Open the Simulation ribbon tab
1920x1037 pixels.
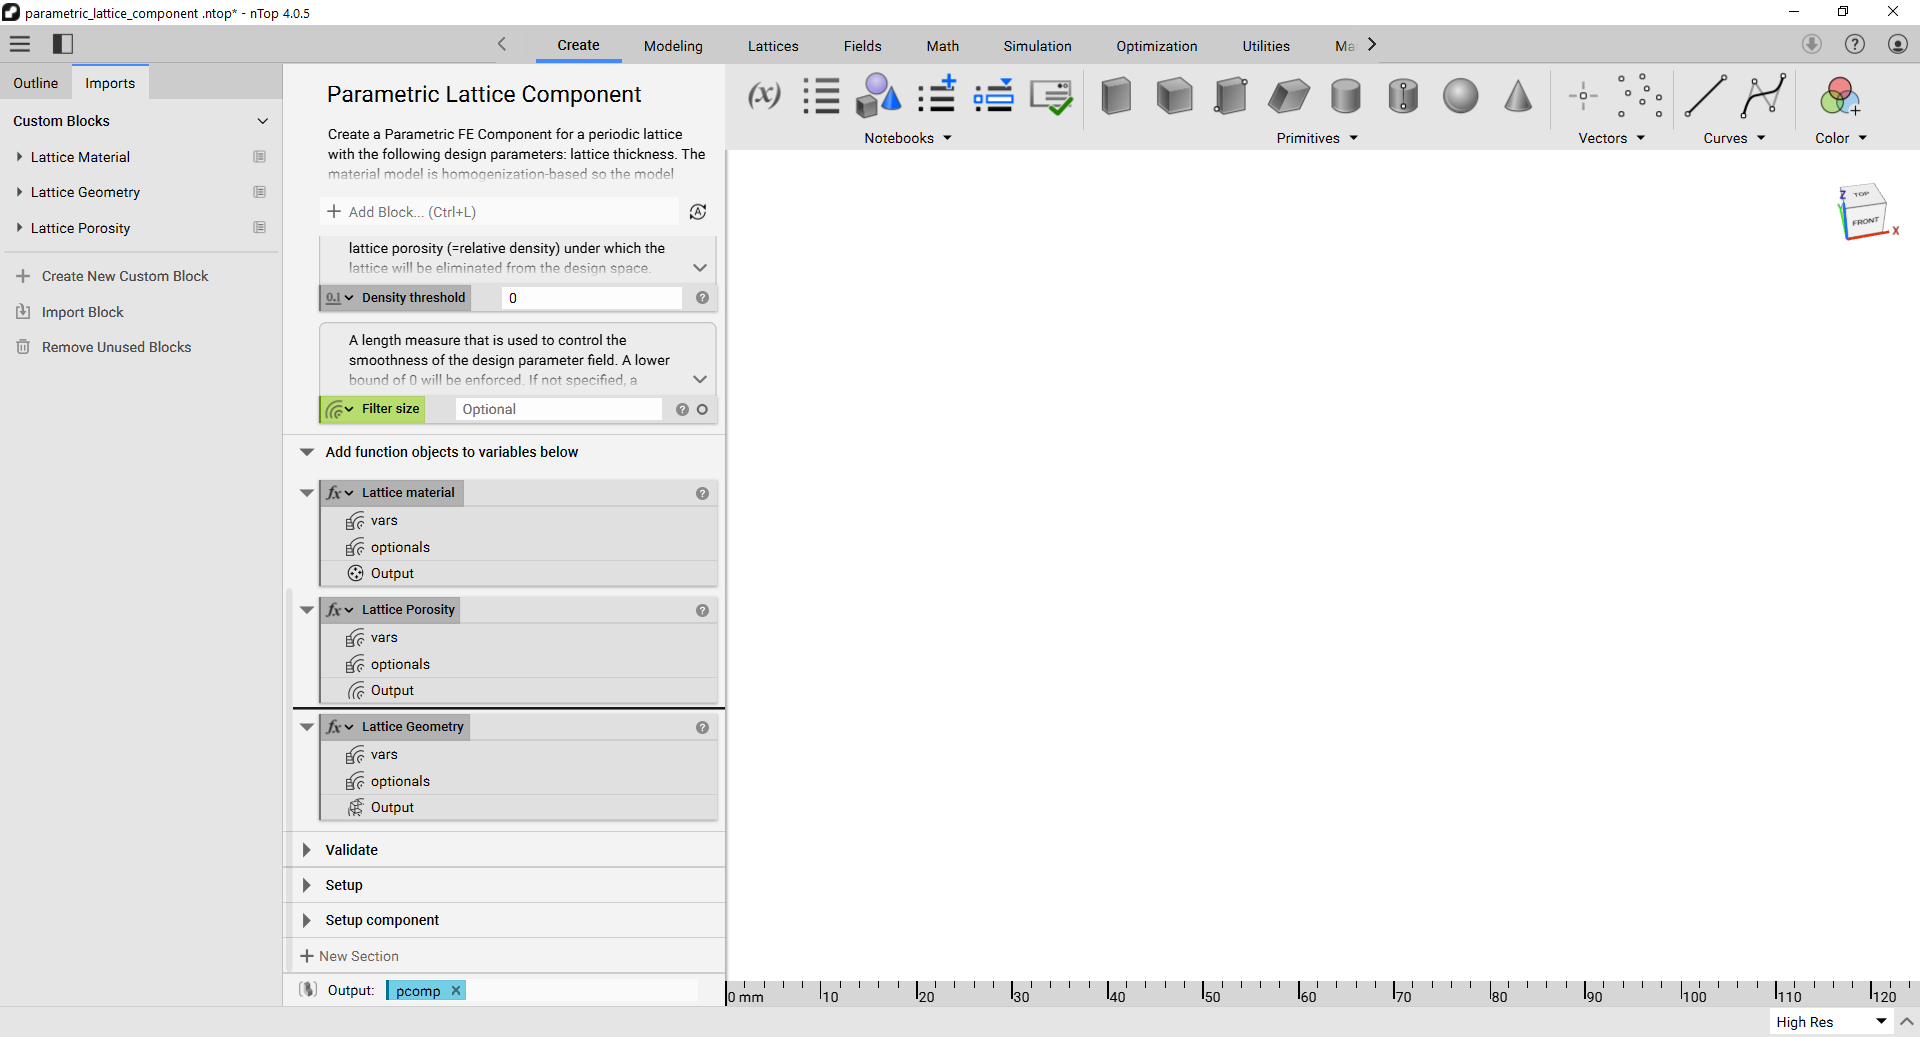[1037, 46]
